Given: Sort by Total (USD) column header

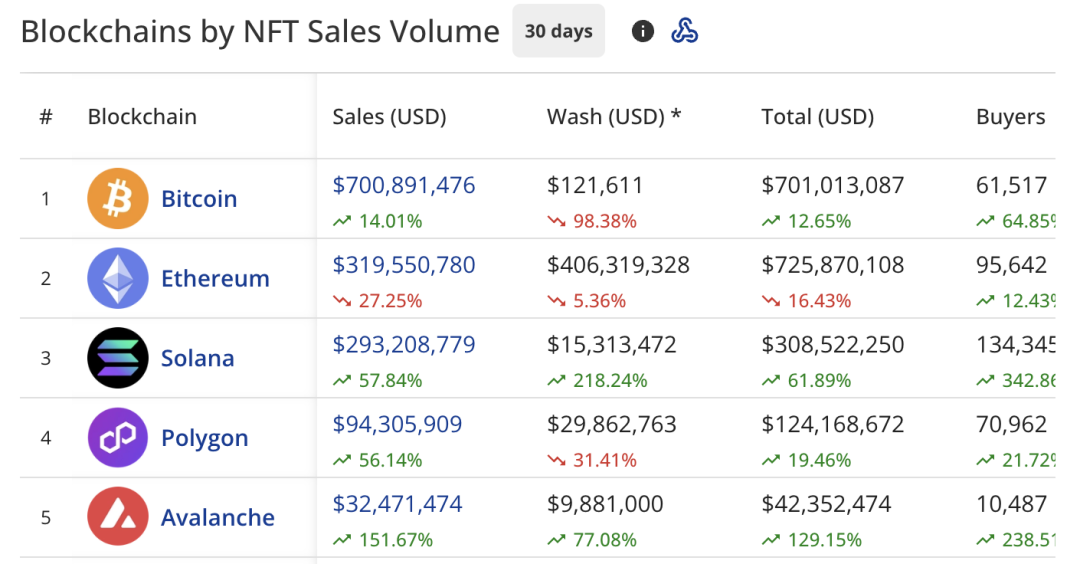Looking at the screenshot, I should click(x=817, y=117).
